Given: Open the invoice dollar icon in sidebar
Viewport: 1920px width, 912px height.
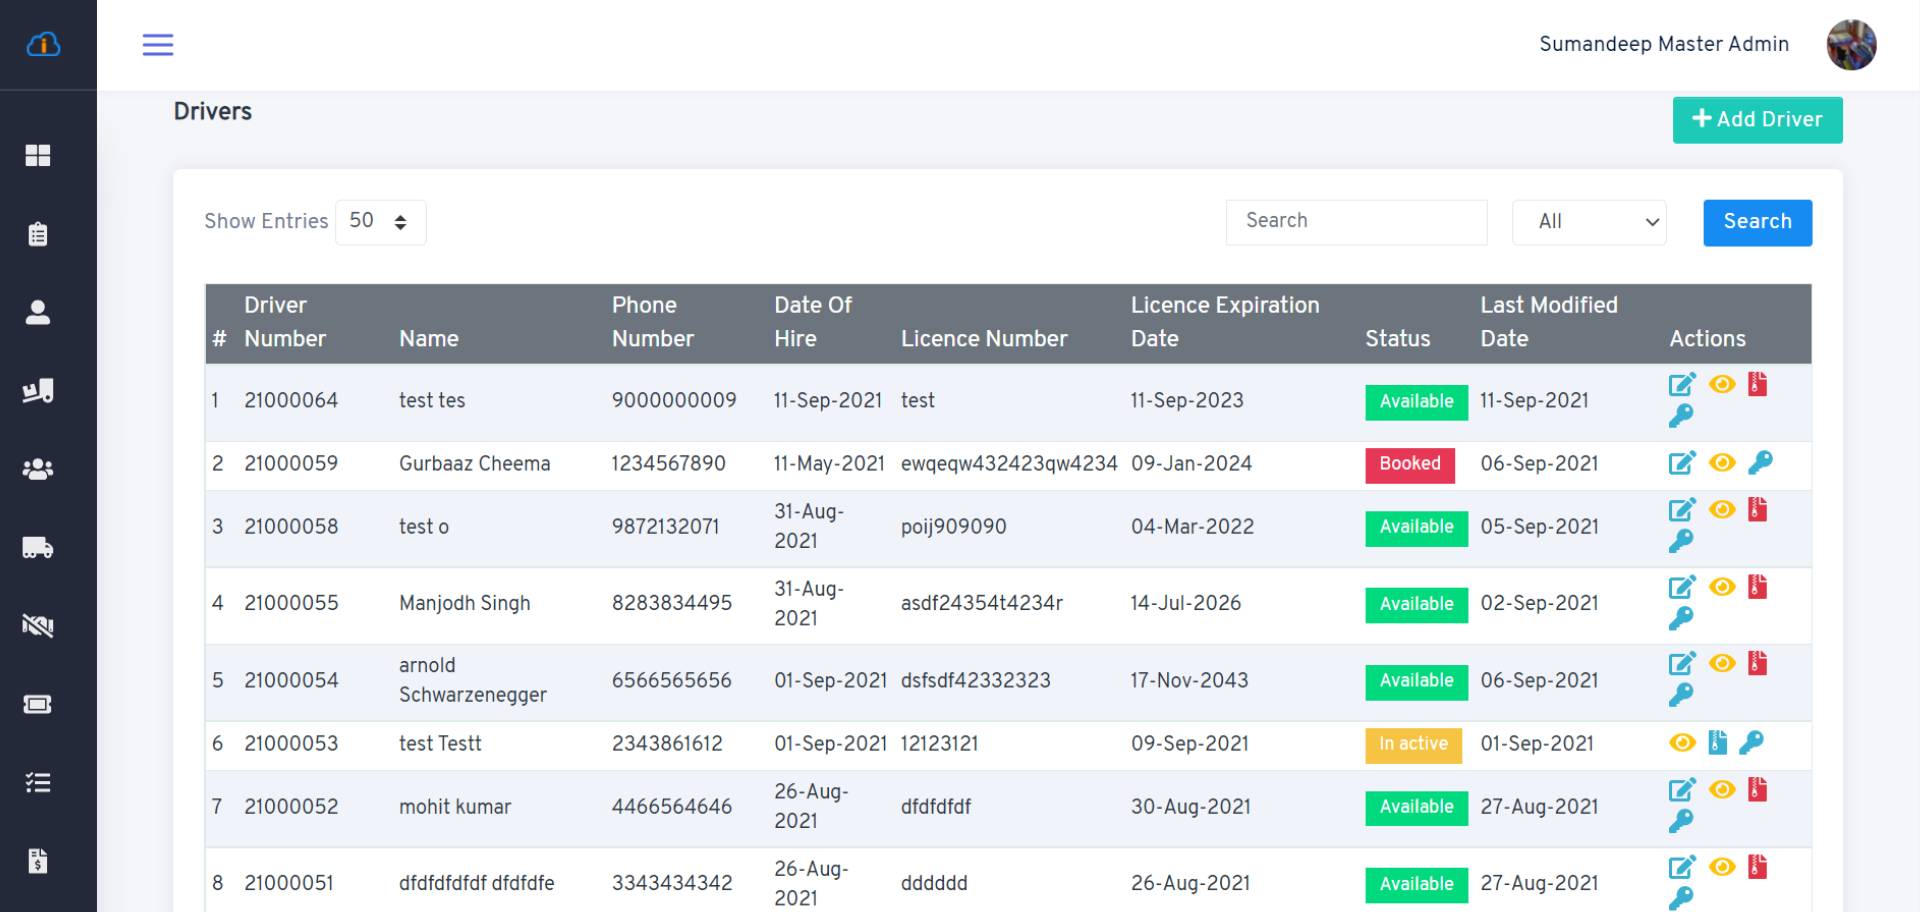Looking at the screenshot, I should 38,861.
